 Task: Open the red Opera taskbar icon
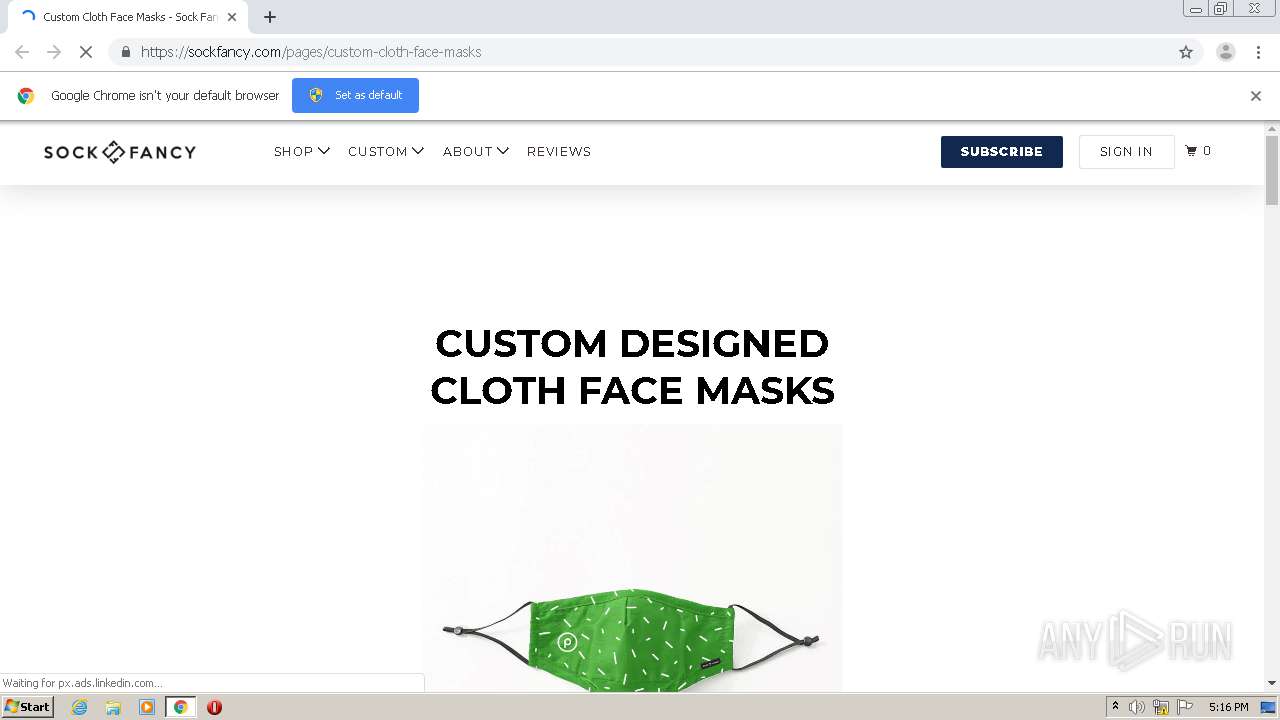pyautogui.click(x=214, y=707)
